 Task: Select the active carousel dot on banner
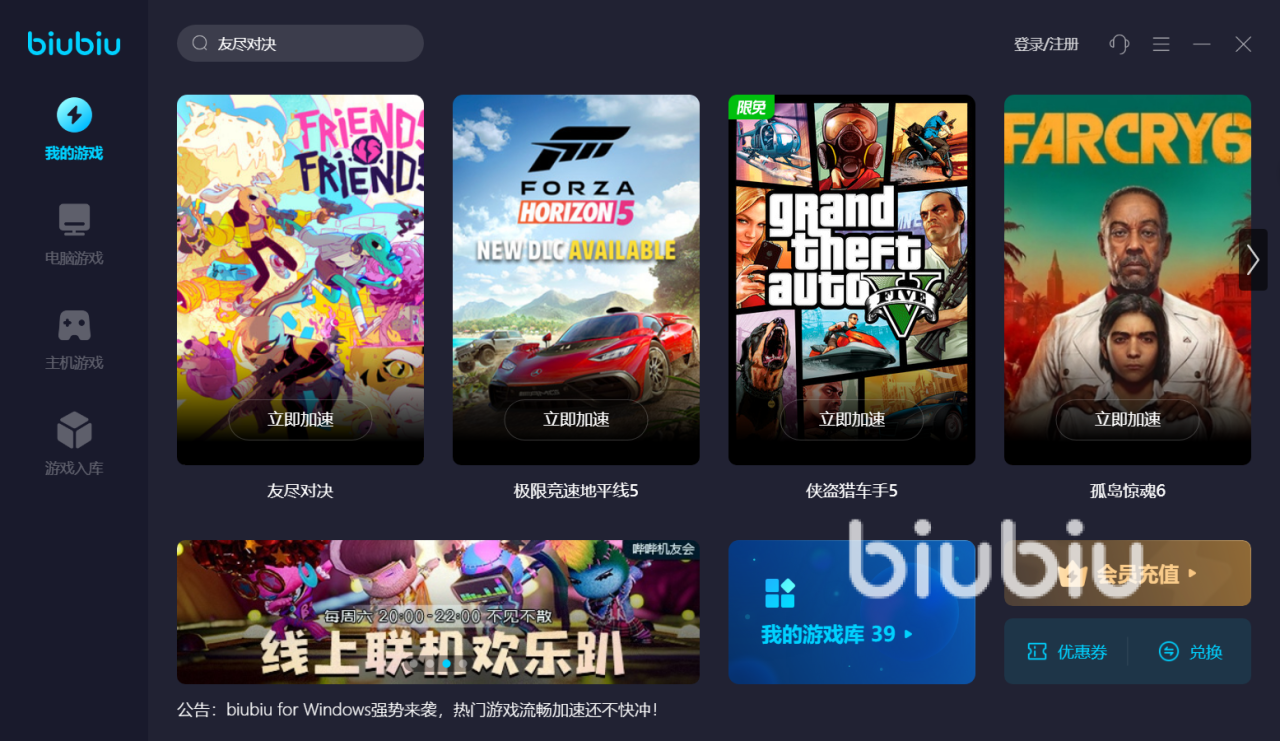pos(446,663)
